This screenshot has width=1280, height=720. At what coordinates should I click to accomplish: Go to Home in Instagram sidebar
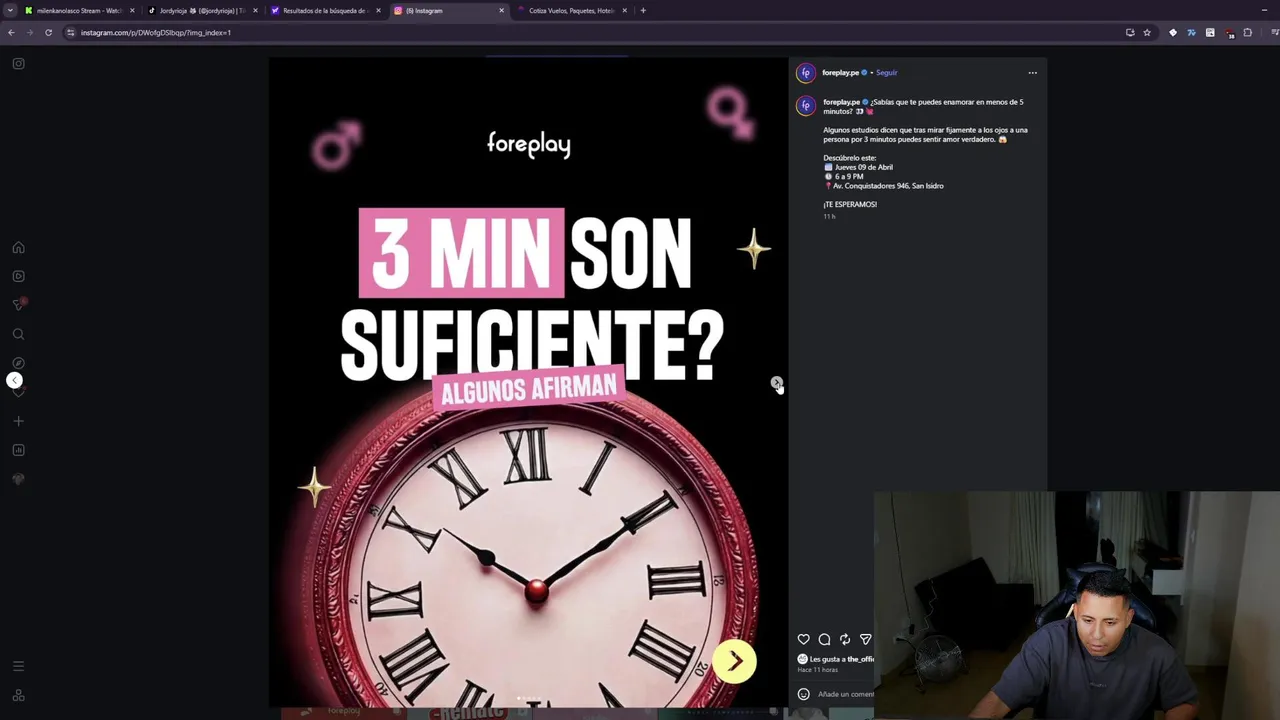[18, 248]
